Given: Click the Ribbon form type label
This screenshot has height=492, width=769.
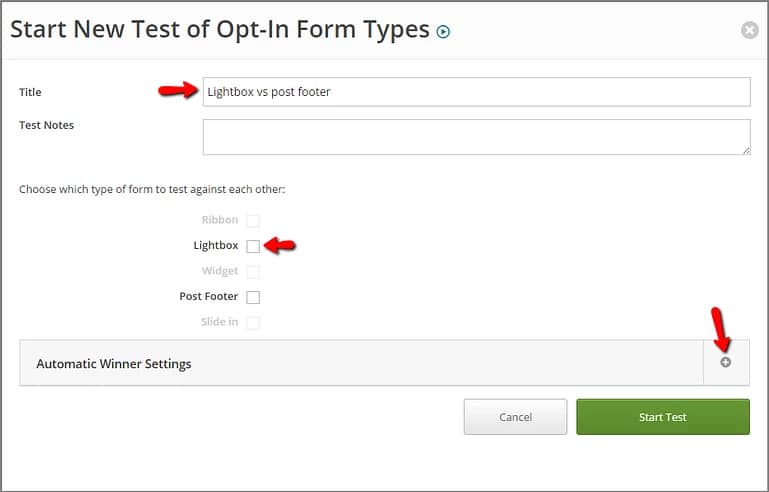Looking at the screenshot, I should (220, 220).
